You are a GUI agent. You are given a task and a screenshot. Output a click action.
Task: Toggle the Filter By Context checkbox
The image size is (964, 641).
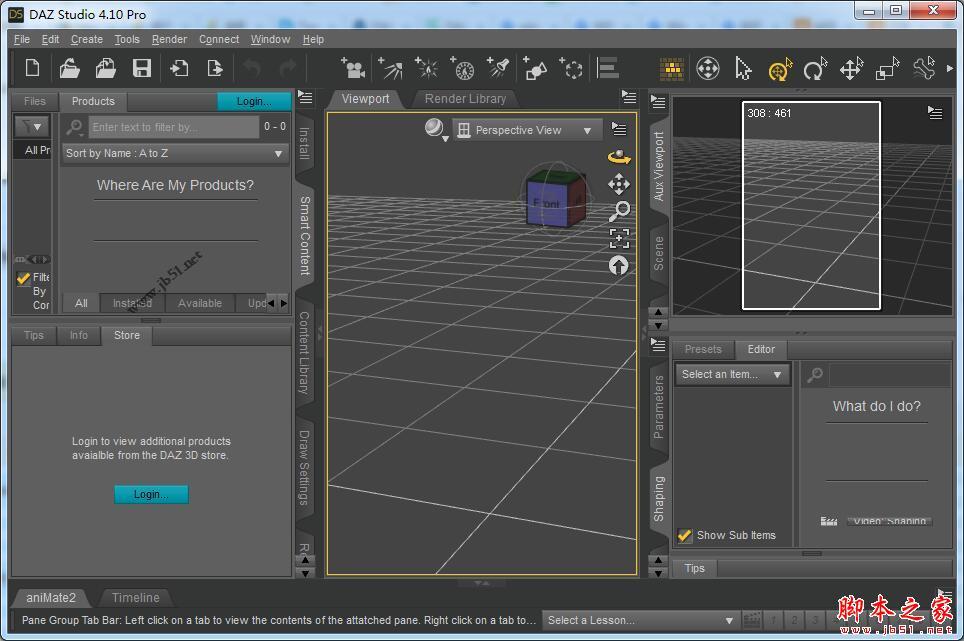click(x=23, y=278)
